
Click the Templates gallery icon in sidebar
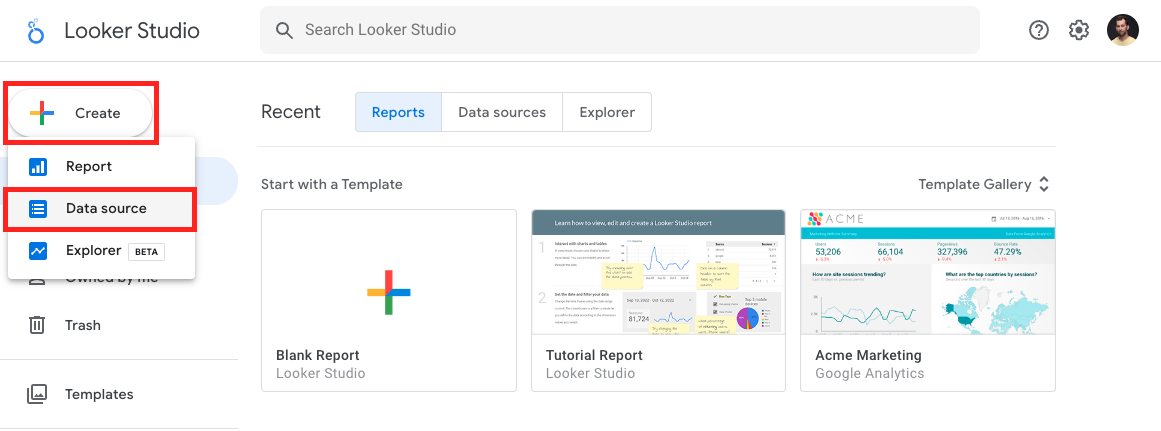37,394
